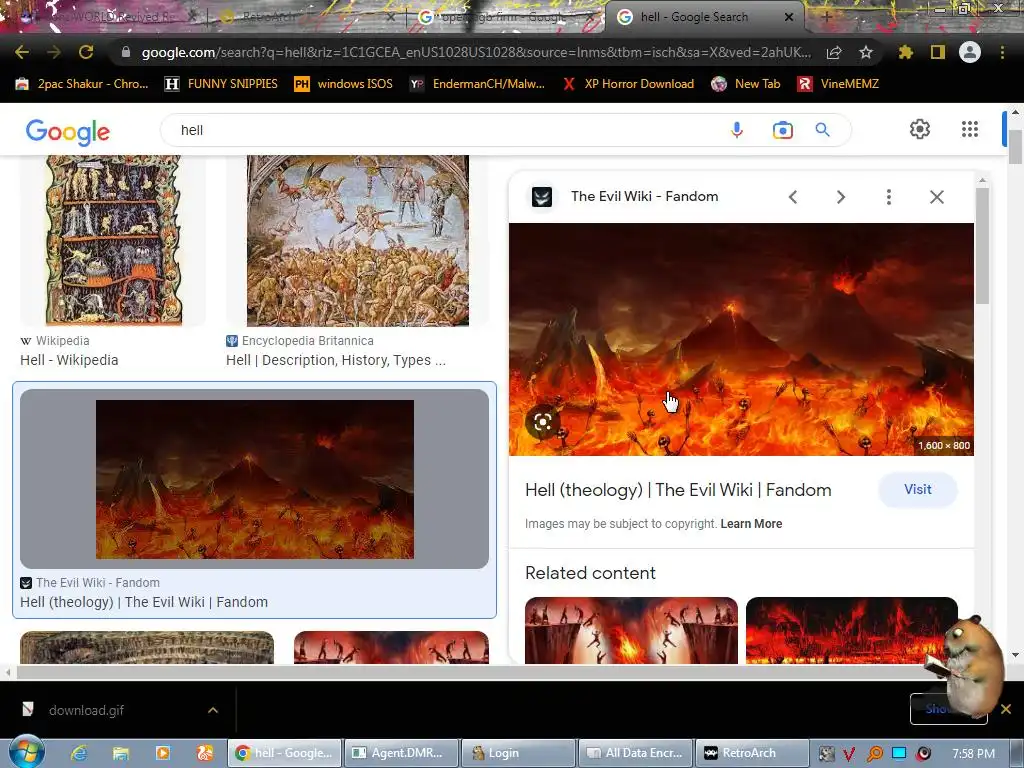Open the Extensions puzzle icon
The width and height of the screenshot is (1024, 768).
pos(906,52)
